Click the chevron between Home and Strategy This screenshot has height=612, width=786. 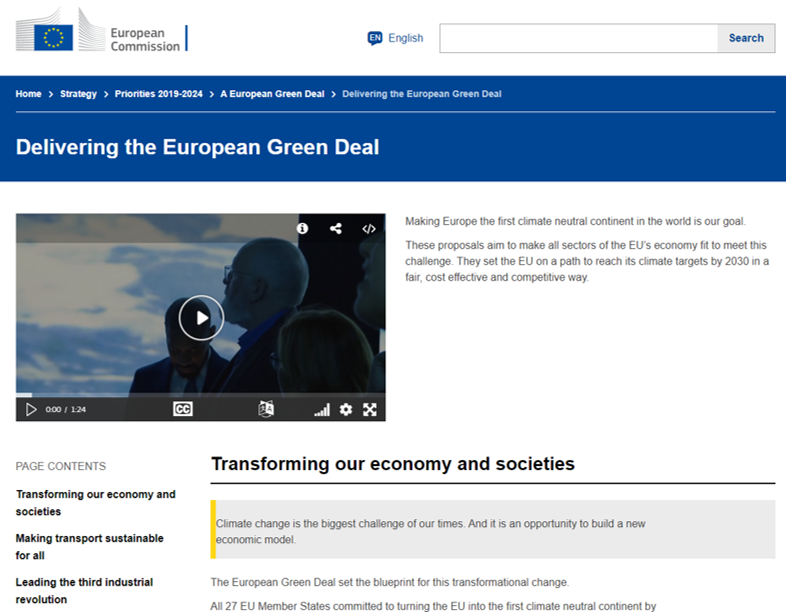click(51, 94)
